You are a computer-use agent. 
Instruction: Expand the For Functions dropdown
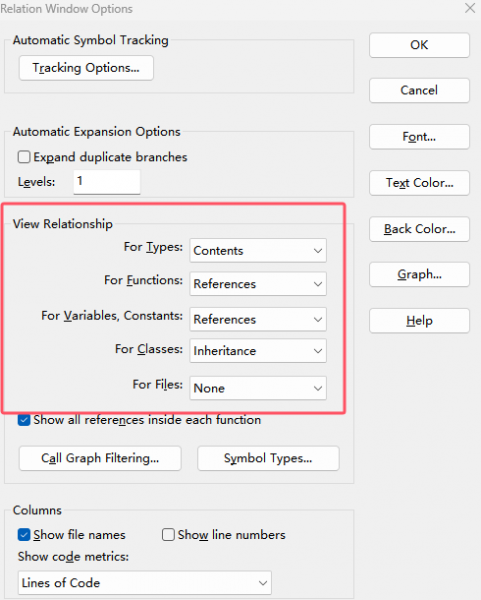258,284
